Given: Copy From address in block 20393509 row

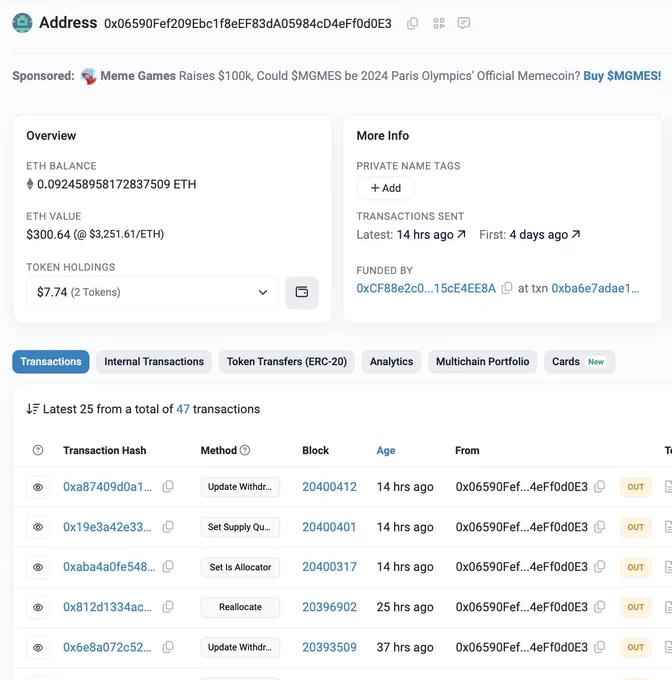Looking at the screenshot, I should point(599,647).
